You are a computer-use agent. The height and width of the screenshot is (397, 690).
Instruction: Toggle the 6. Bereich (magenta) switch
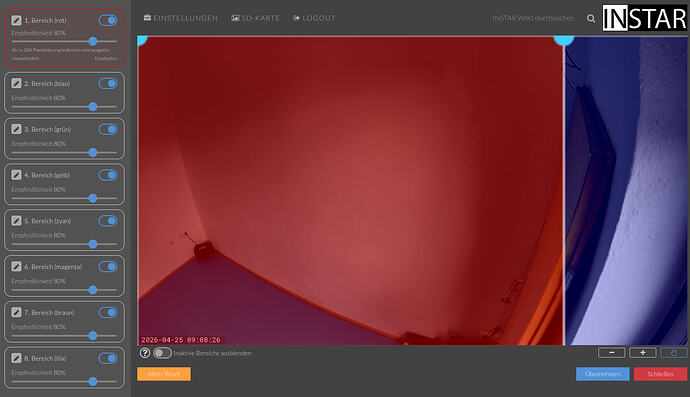(x=108, y=266)
